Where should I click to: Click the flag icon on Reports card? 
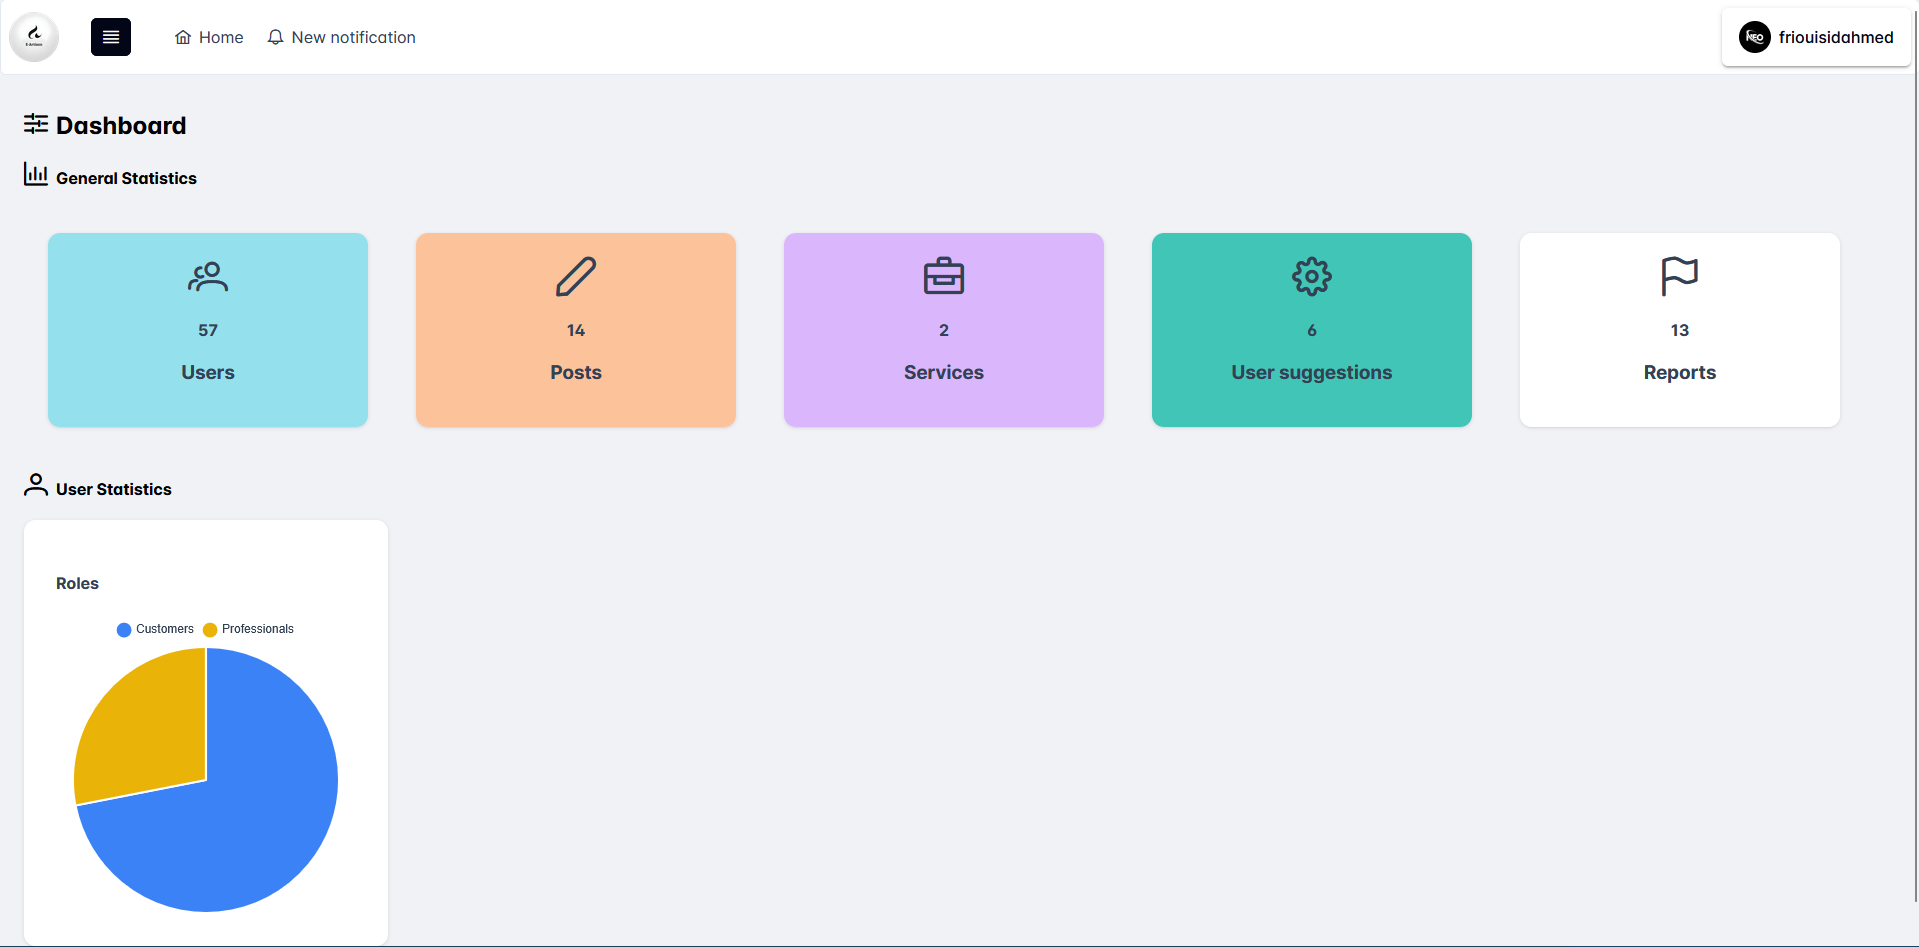1680,277
